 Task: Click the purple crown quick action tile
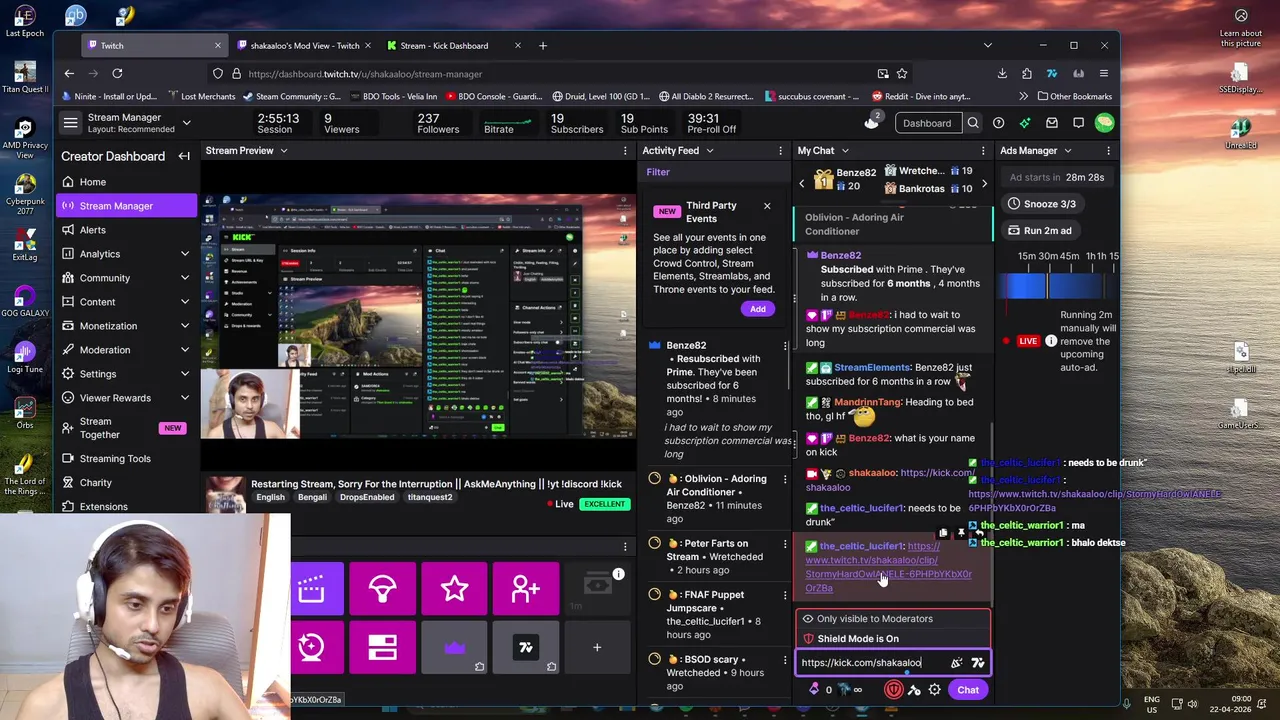tap(454, 647)
